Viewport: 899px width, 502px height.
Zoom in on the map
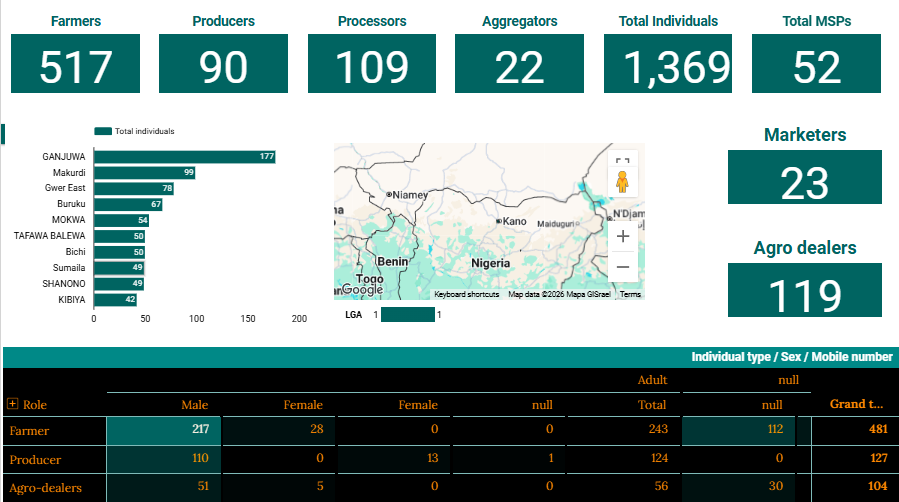[x=623, y=236]
